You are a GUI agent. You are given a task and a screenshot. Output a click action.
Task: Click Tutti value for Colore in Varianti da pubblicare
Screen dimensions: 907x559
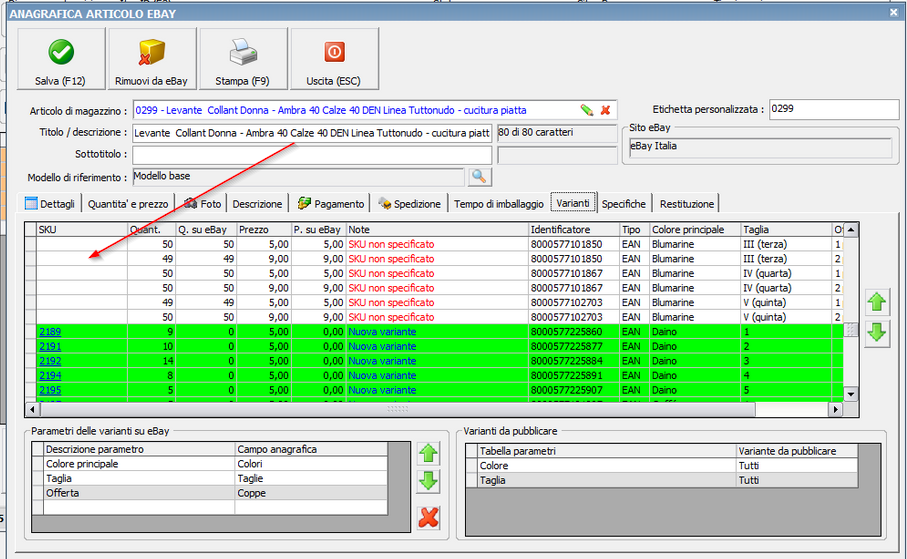tap(797, 466)
